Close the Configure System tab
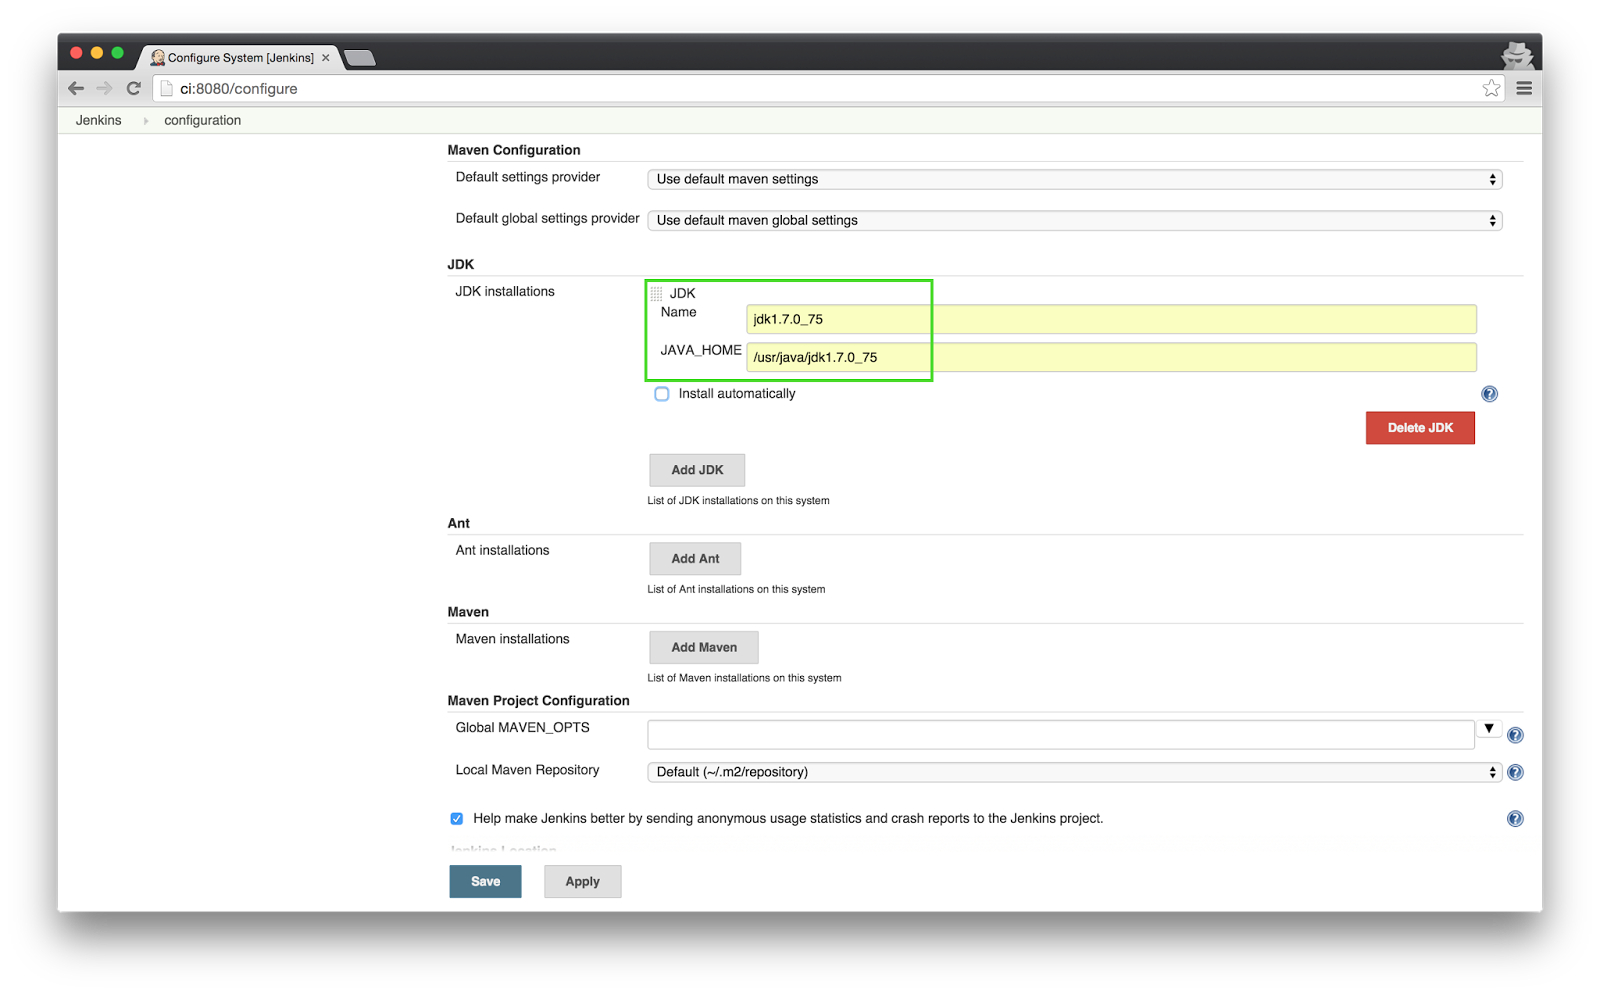 pos(326,58)
